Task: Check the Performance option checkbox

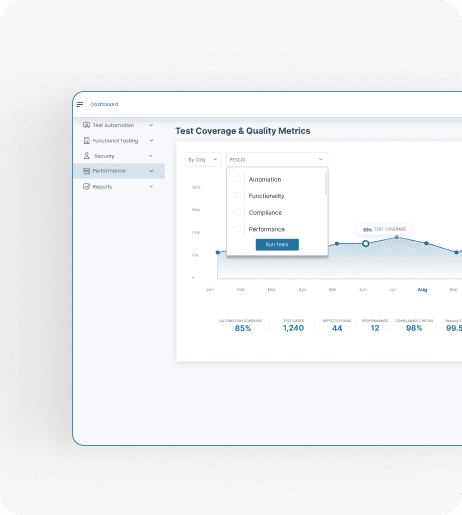Action: pos(237,229)
